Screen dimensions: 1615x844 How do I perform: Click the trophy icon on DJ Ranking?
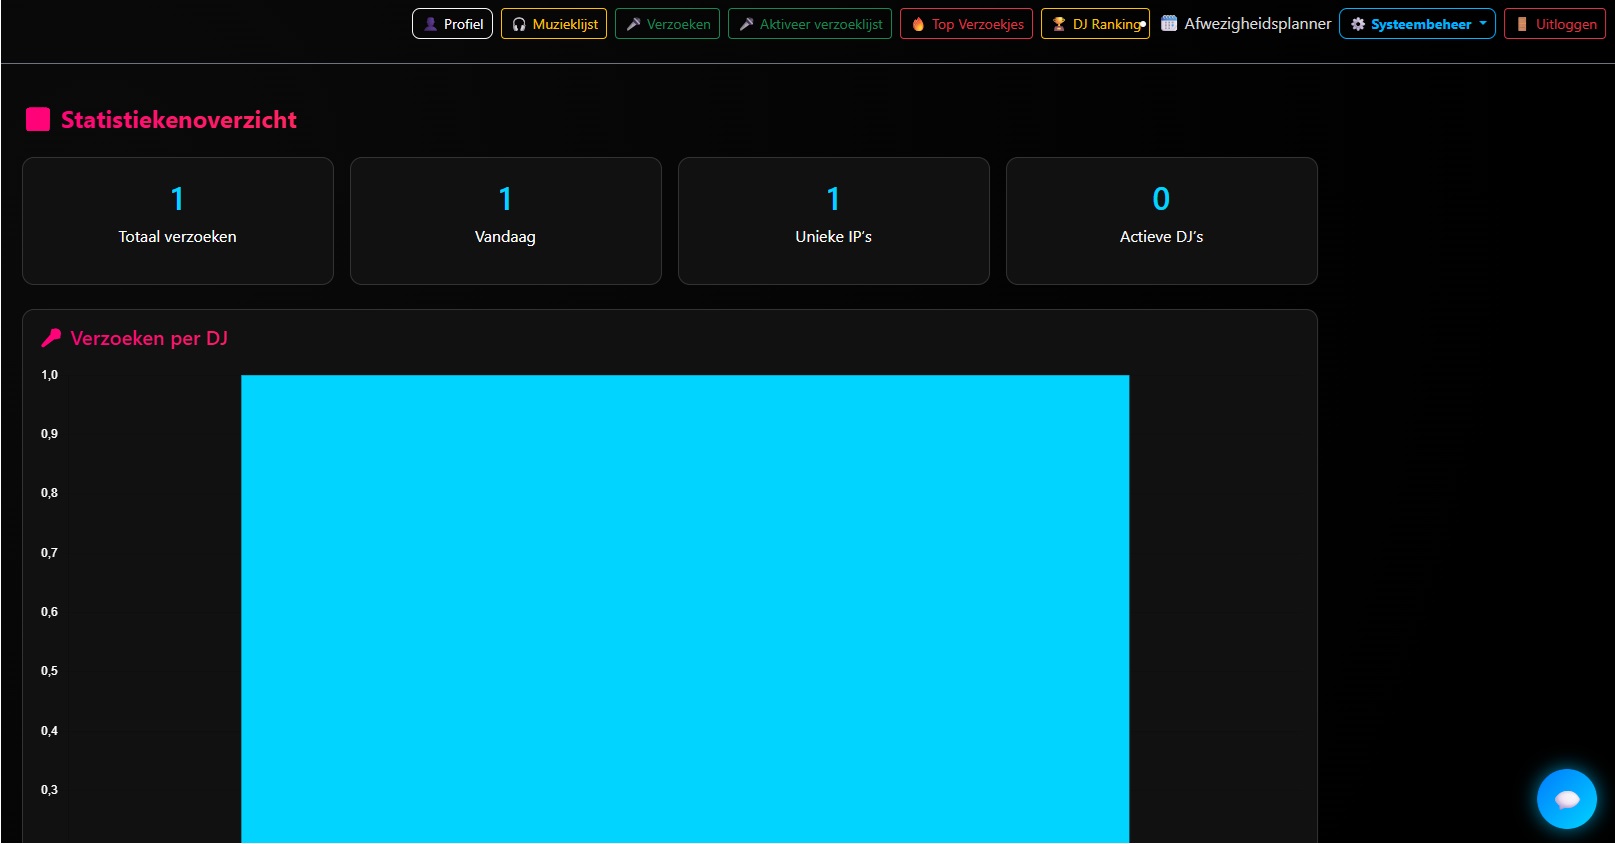point(1059,24)
